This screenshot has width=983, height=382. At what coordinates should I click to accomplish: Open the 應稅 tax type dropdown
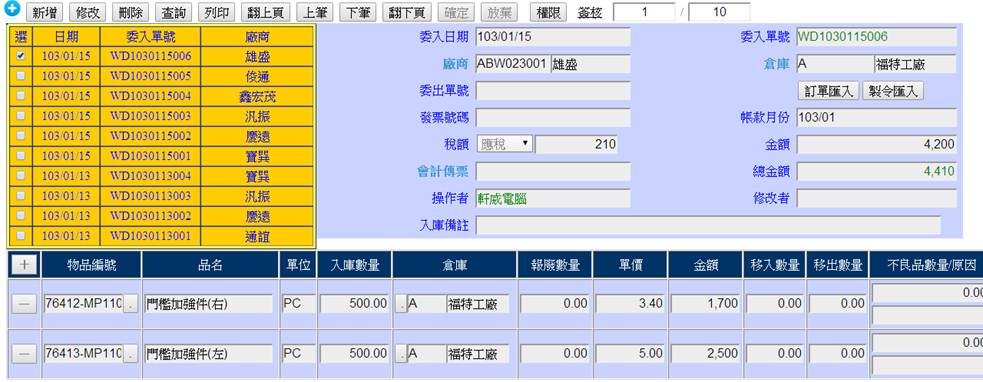[x=505, y=144]
